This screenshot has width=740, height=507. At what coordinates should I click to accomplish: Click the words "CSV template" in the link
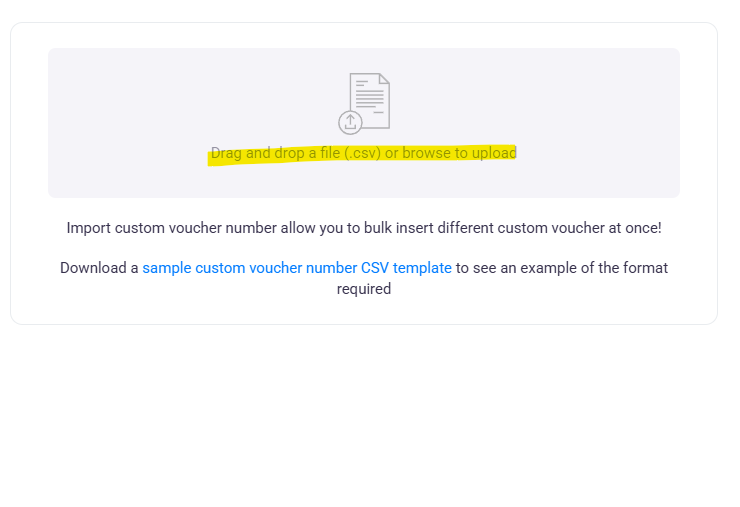click(x=406, y=268)
